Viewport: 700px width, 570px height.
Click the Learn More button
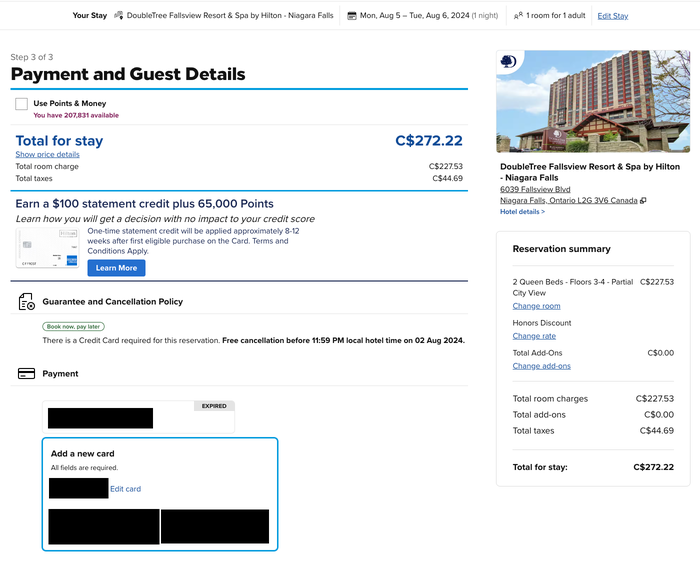click(116, 268)
